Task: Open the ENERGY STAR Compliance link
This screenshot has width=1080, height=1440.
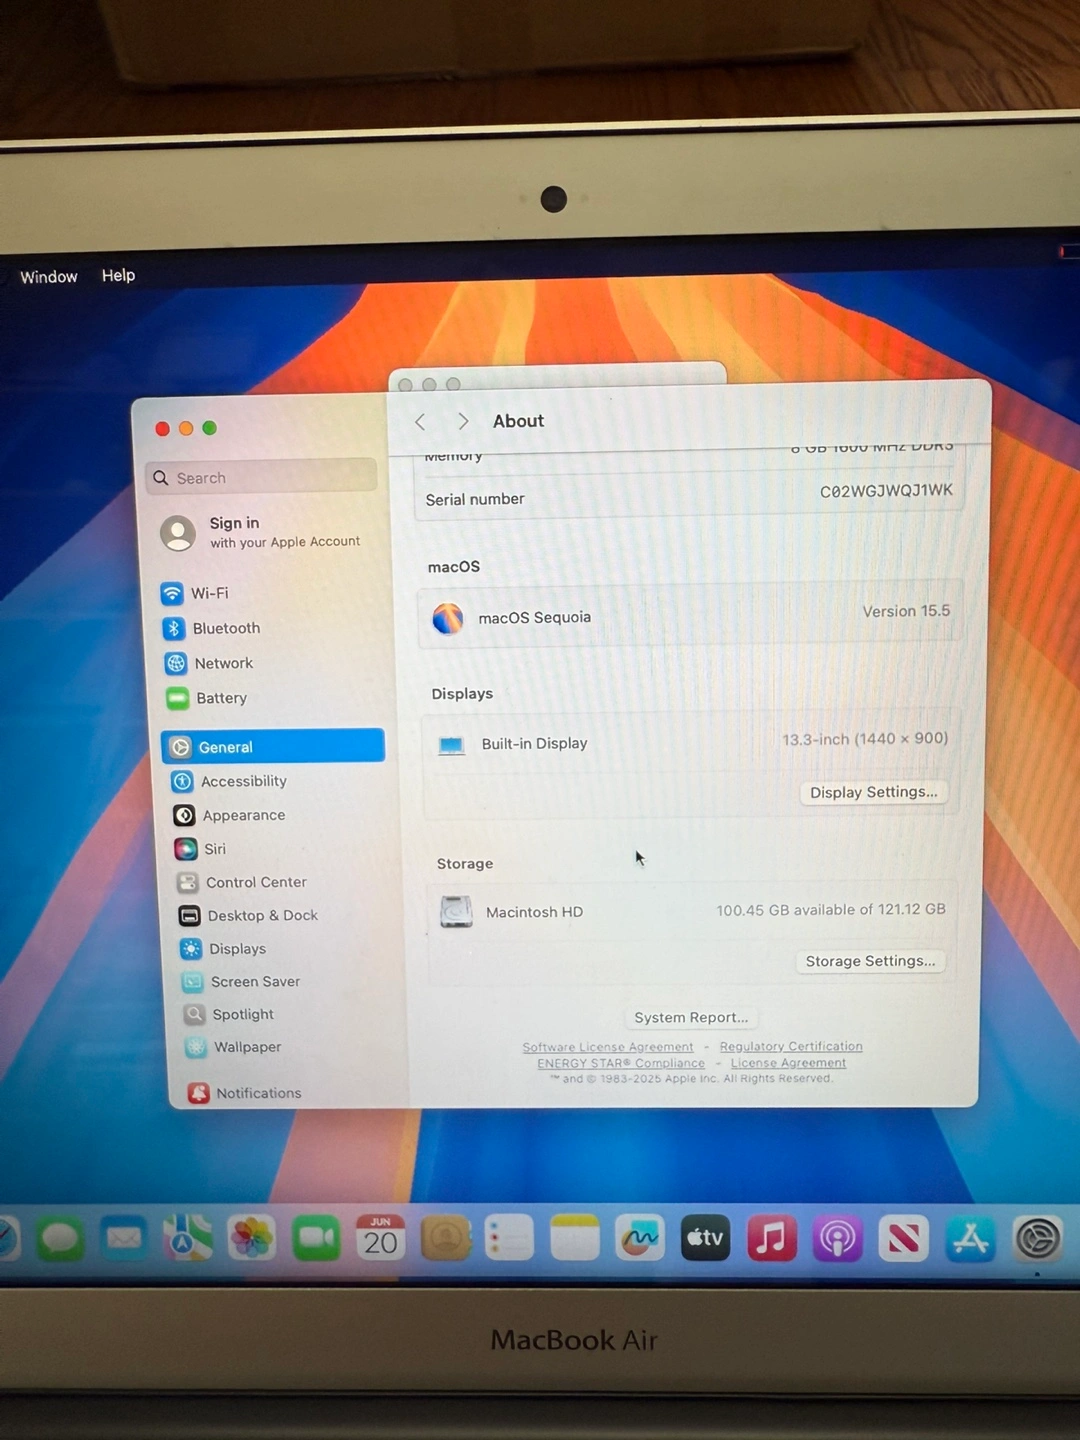Action: coord(621,1063)
